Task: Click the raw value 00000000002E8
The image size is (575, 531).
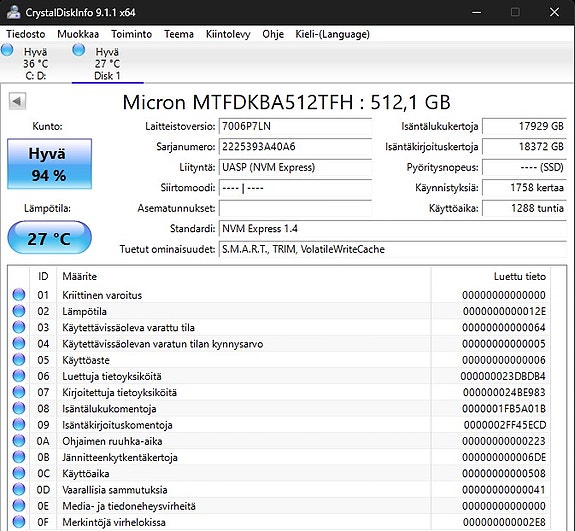Action: tap(504, 522)
